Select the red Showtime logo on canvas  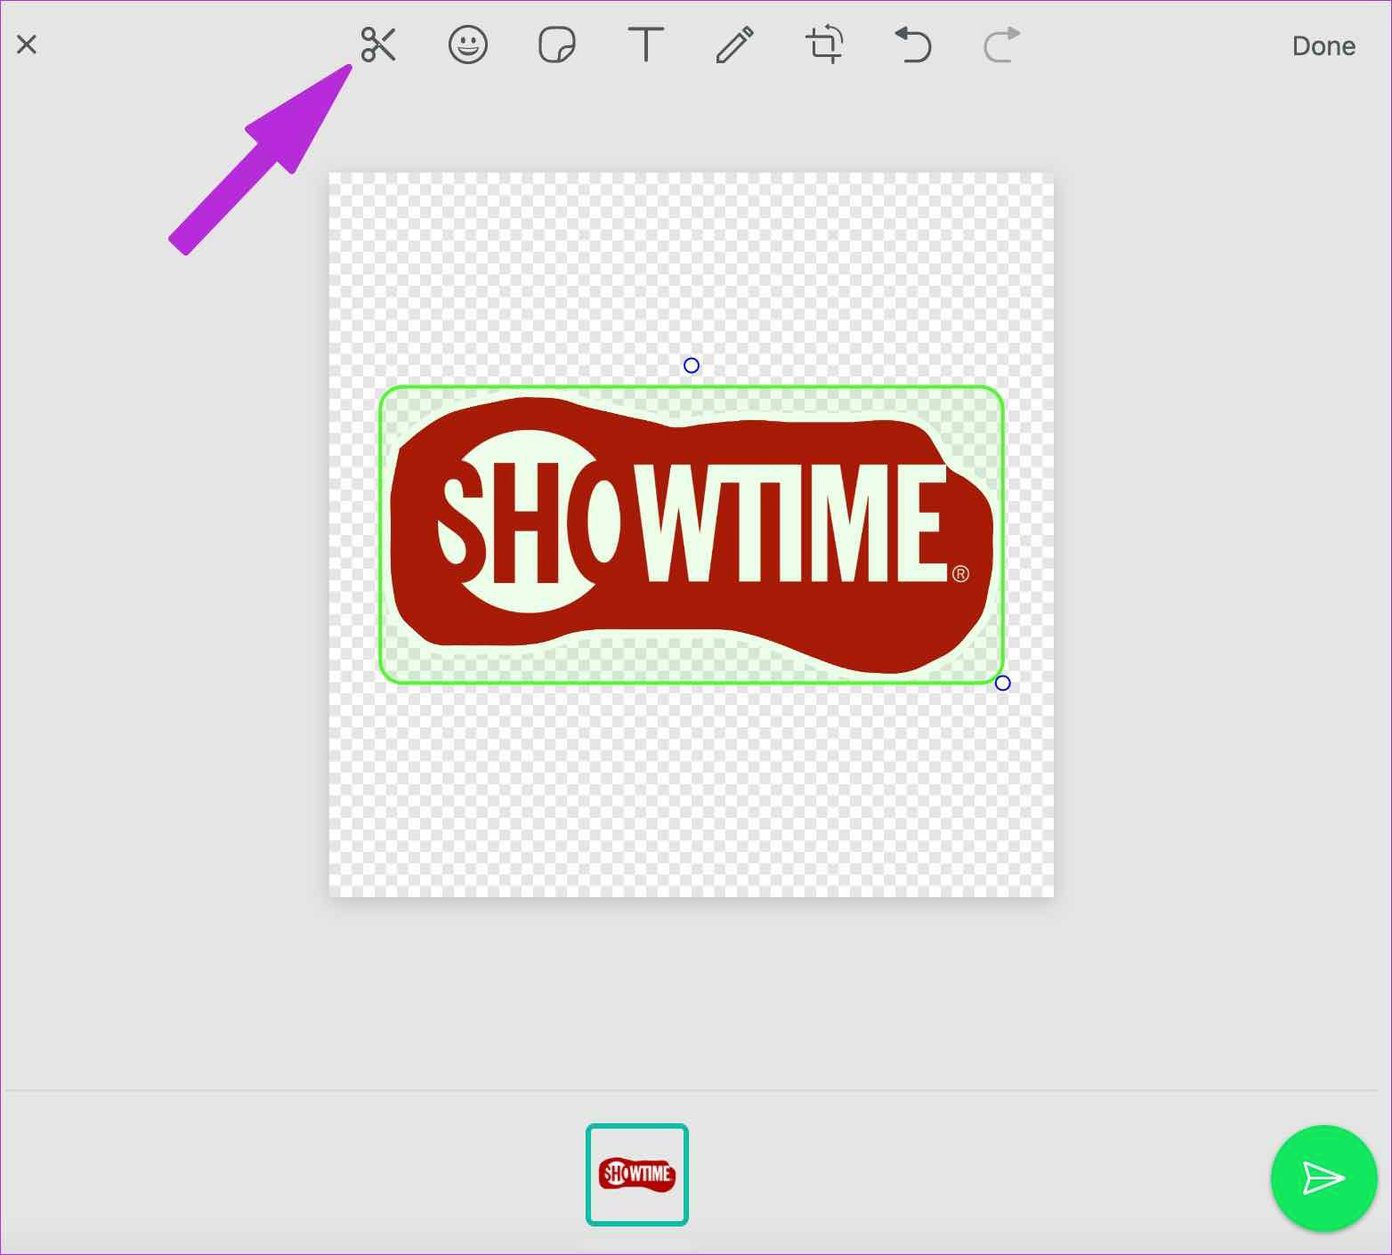point(691,534)
